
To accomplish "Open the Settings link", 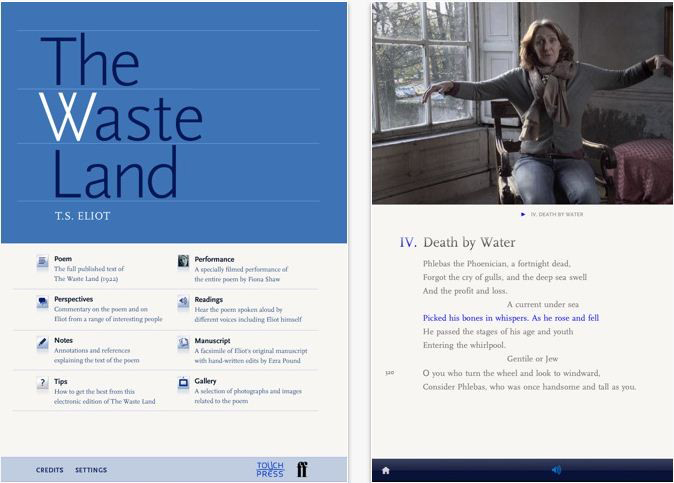I will [x=91, y=470].
